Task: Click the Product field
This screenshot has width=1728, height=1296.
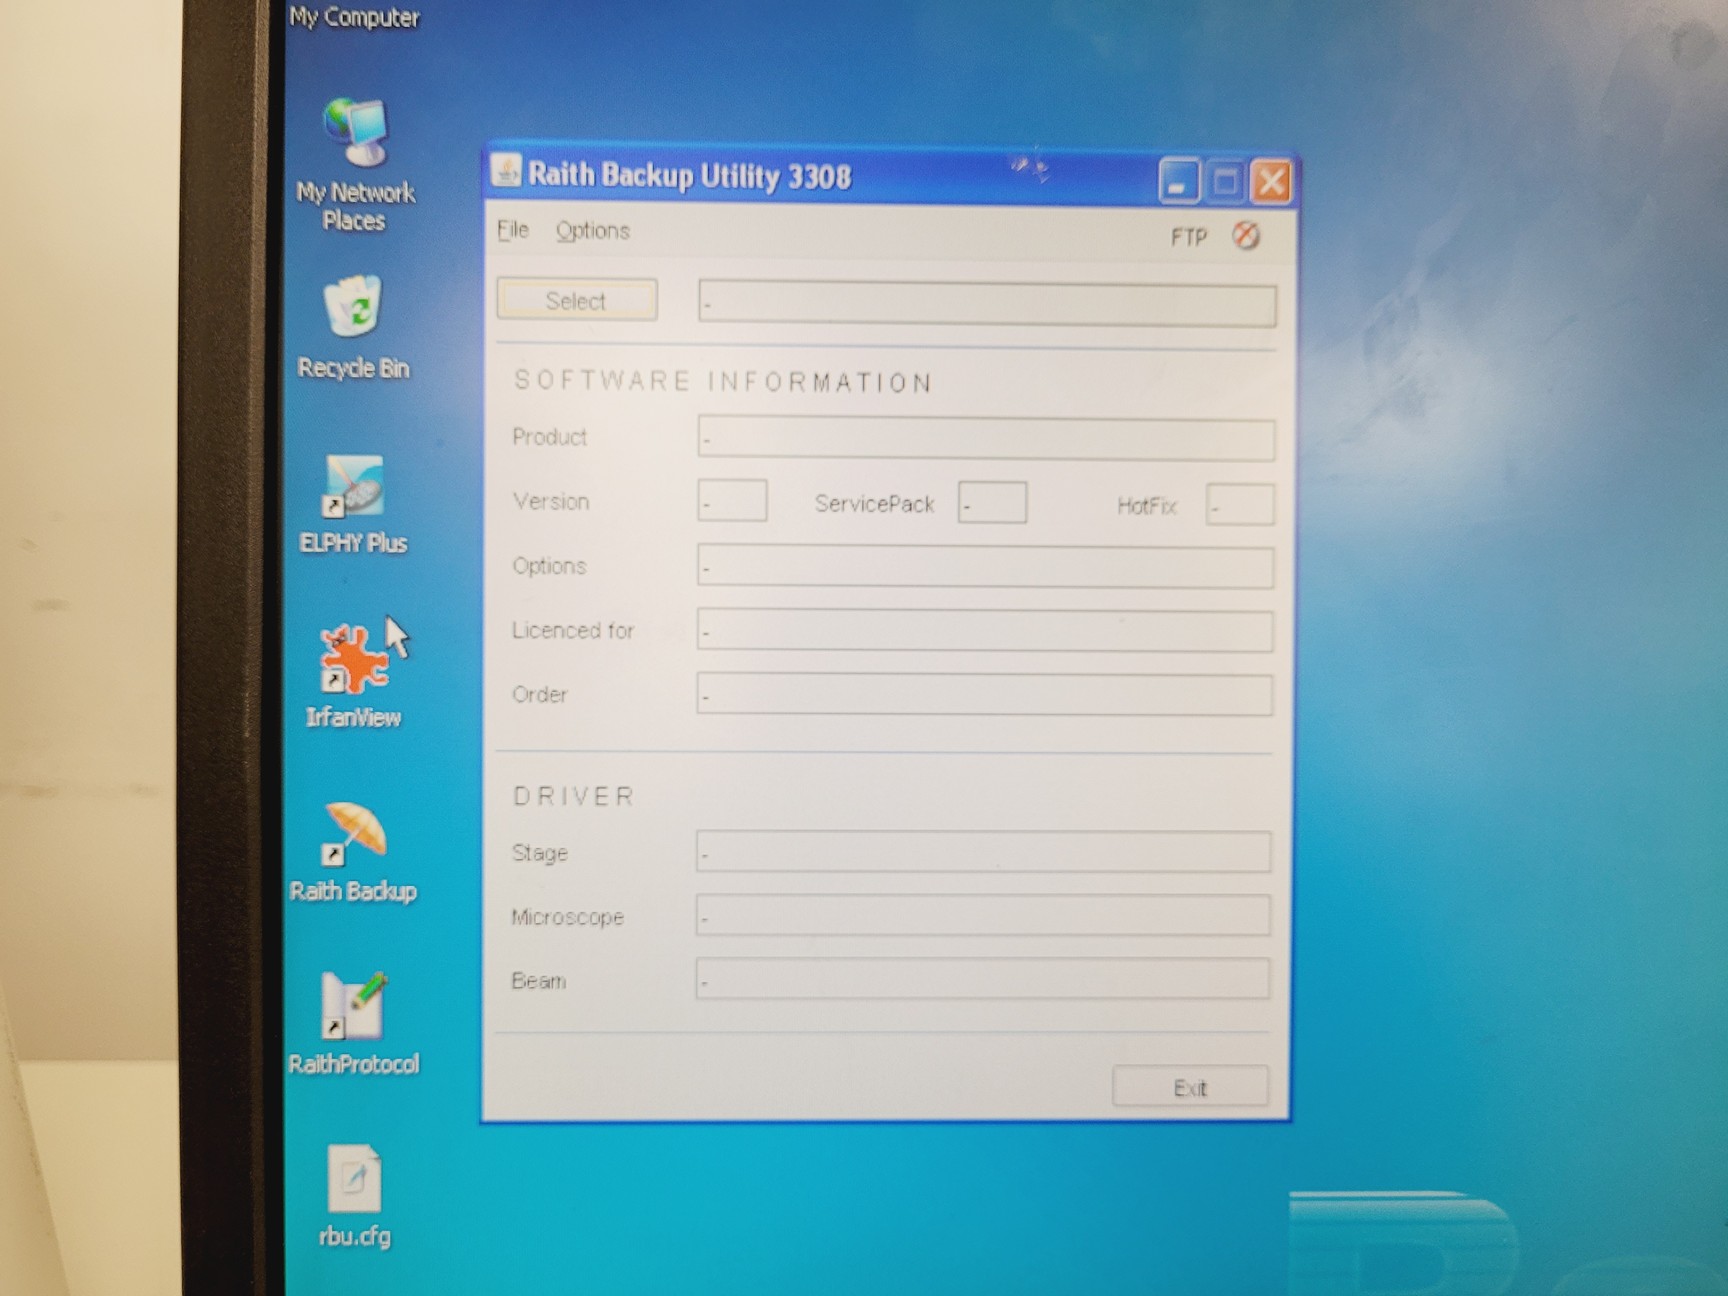Action: [x=986, y=439]
